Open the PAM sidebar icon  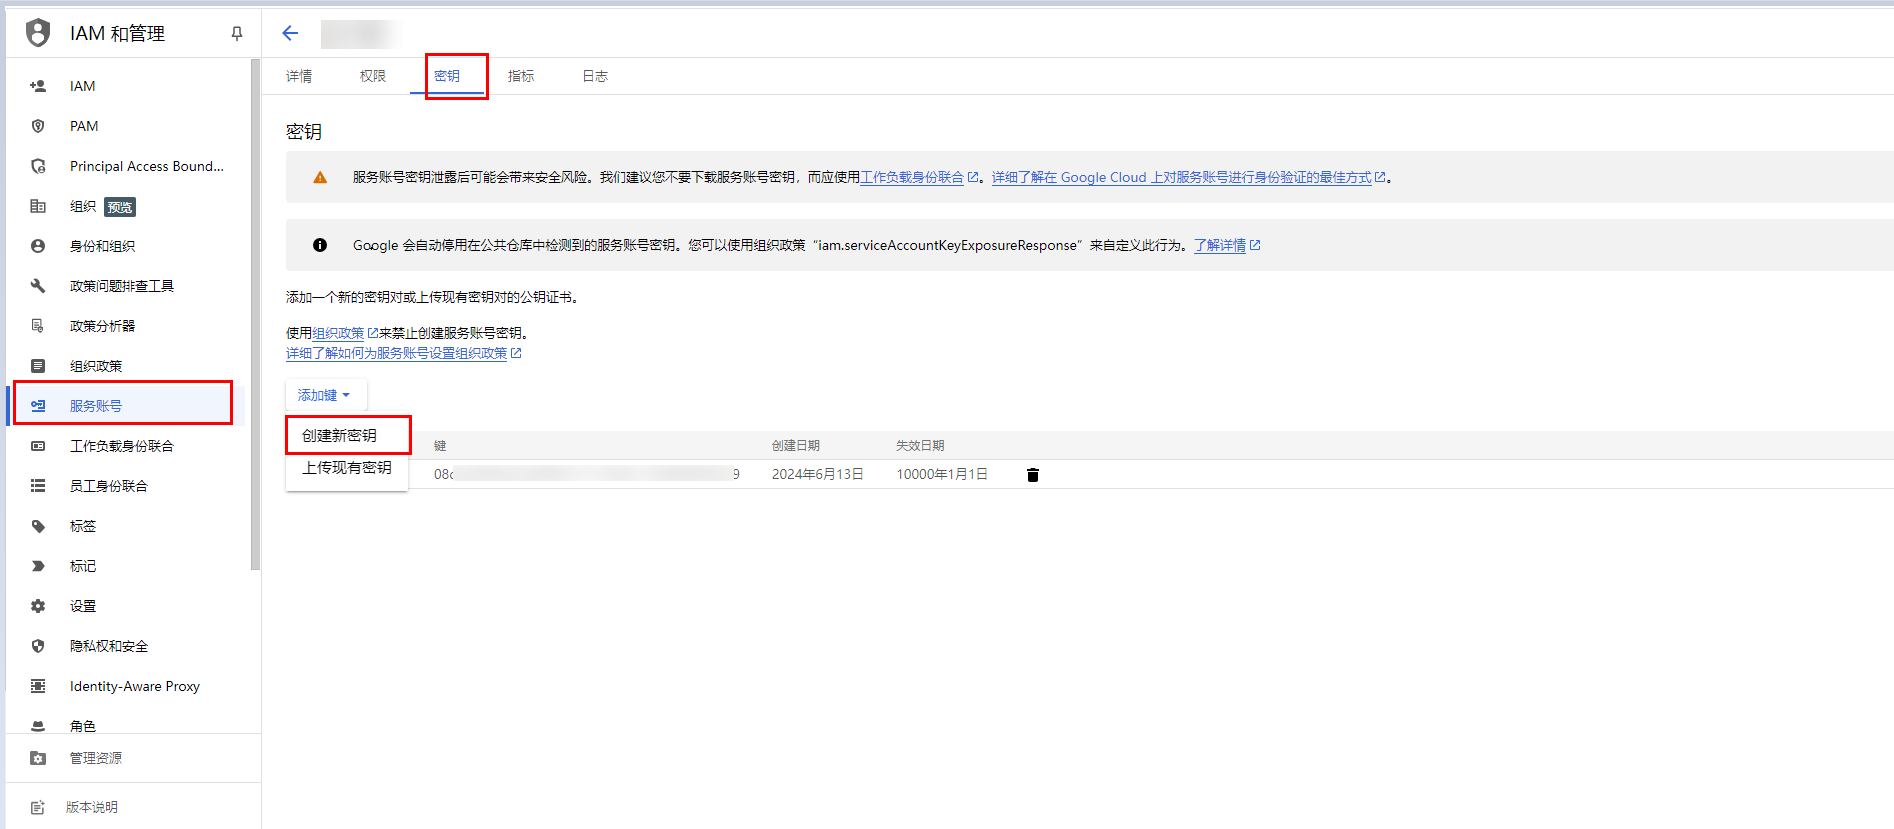coord(38,126)
